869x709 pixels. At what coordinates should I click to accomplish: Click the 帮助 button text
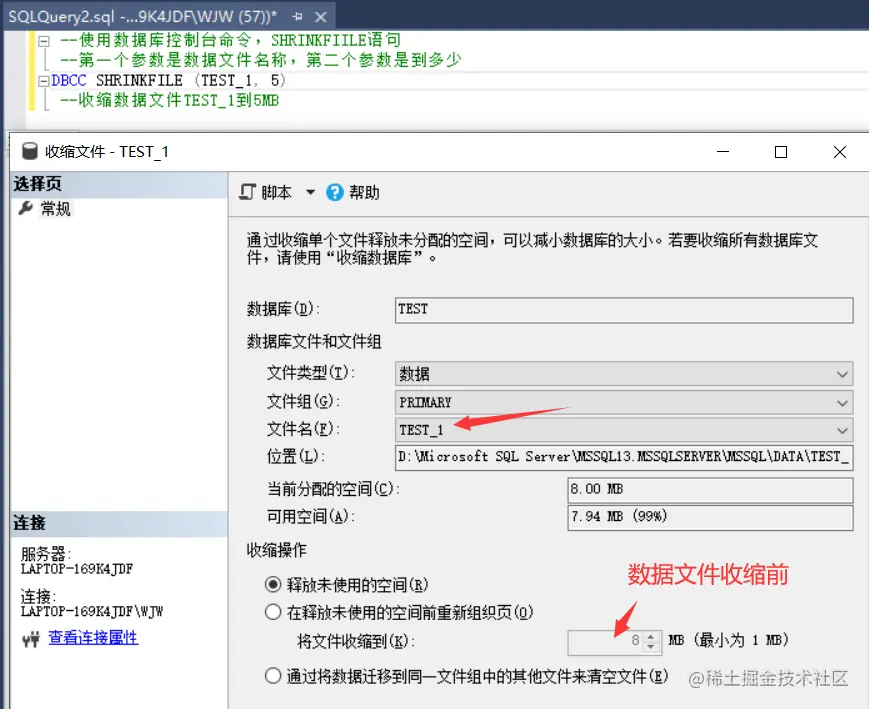364,192
